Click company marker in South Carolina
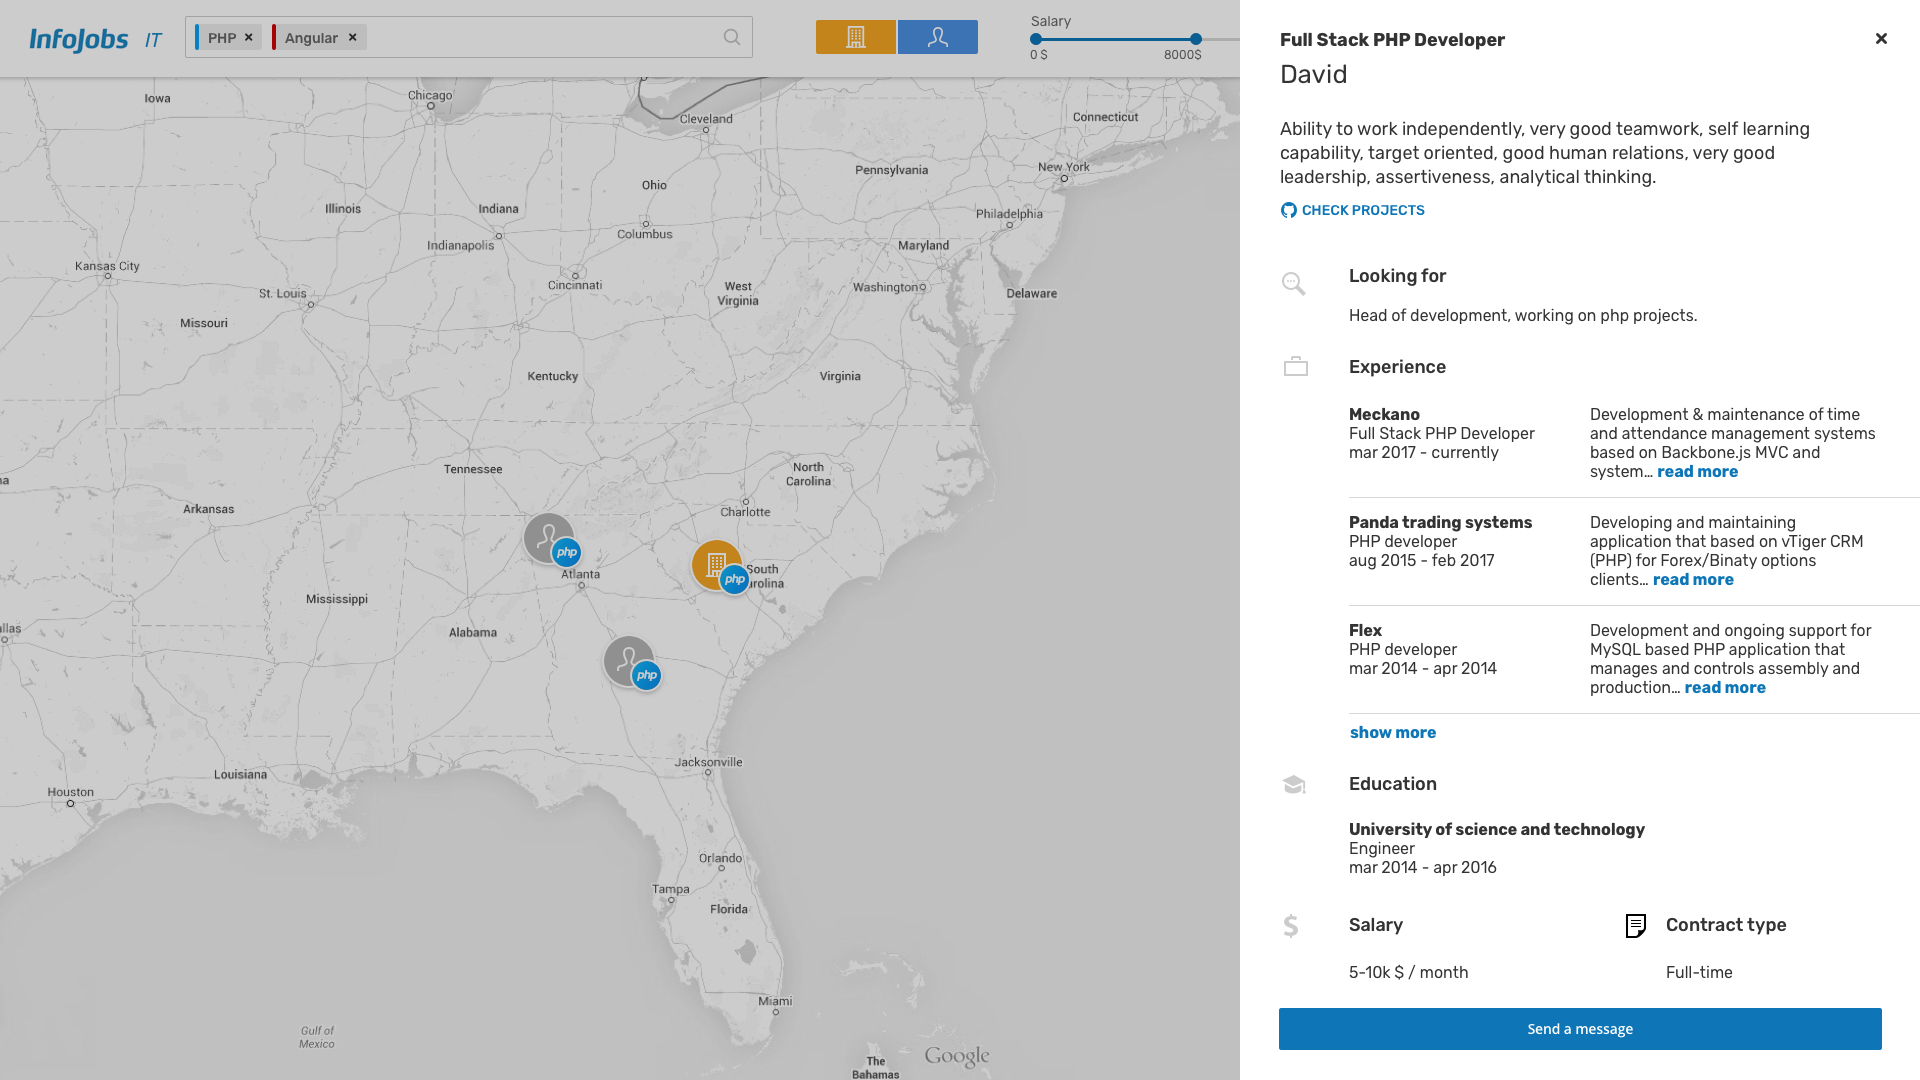1920x1080 pixels. (715, 564)
